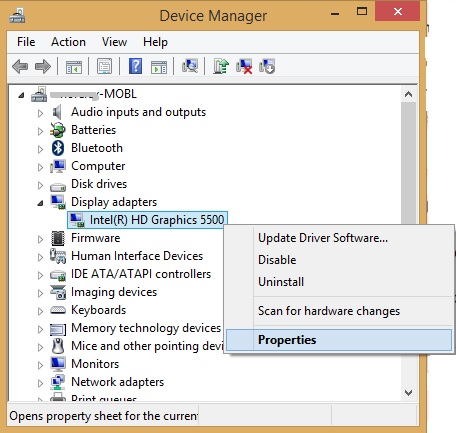Click the Audio inputs speaker icon
Screen dimensions: 456x433
(57, 112)
